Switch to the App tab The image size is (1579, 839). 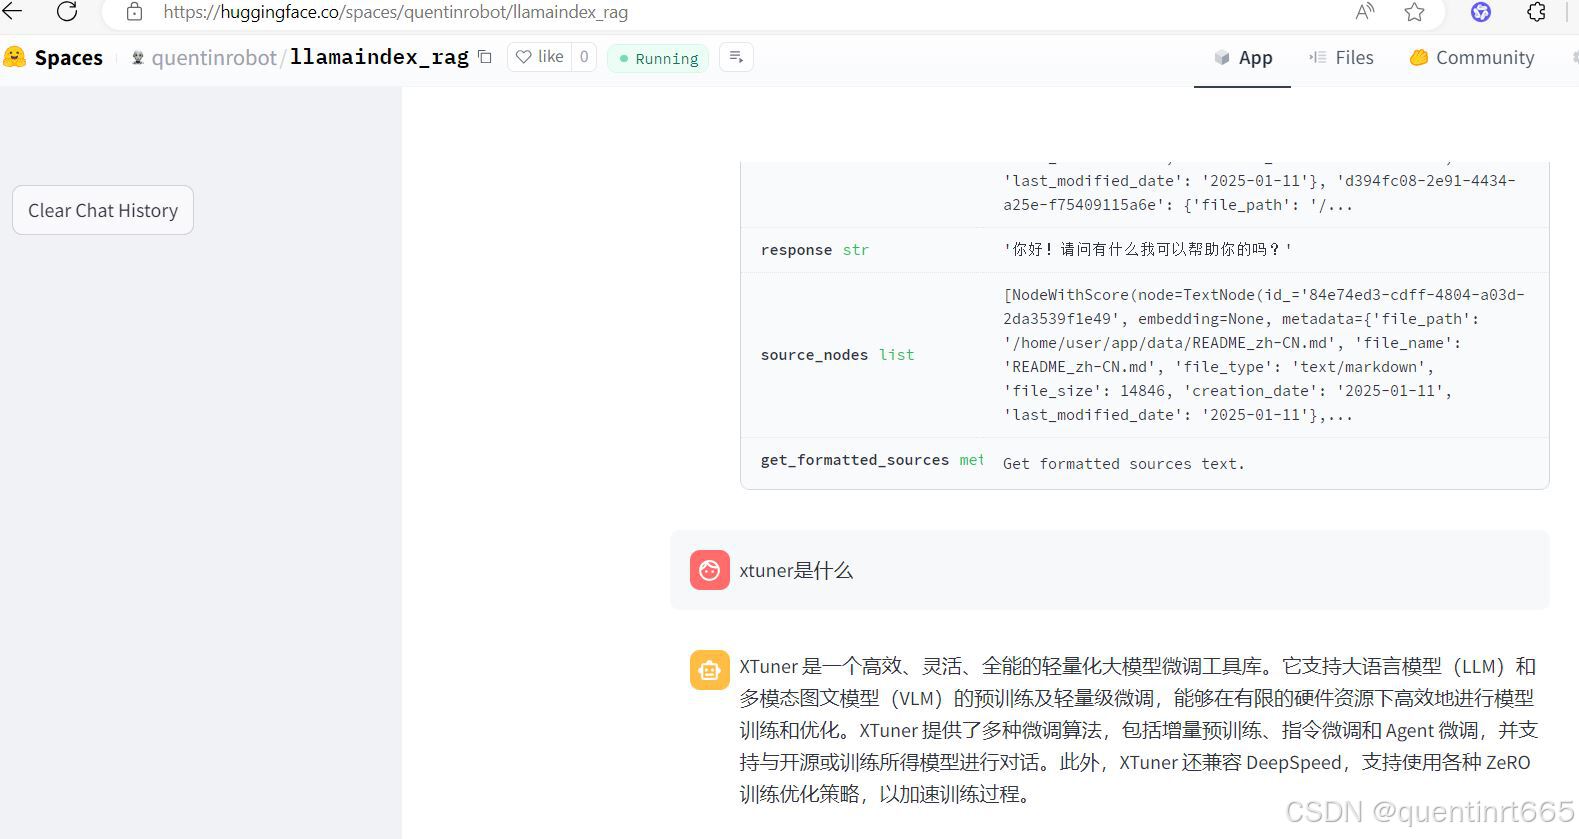(1242, 58)
